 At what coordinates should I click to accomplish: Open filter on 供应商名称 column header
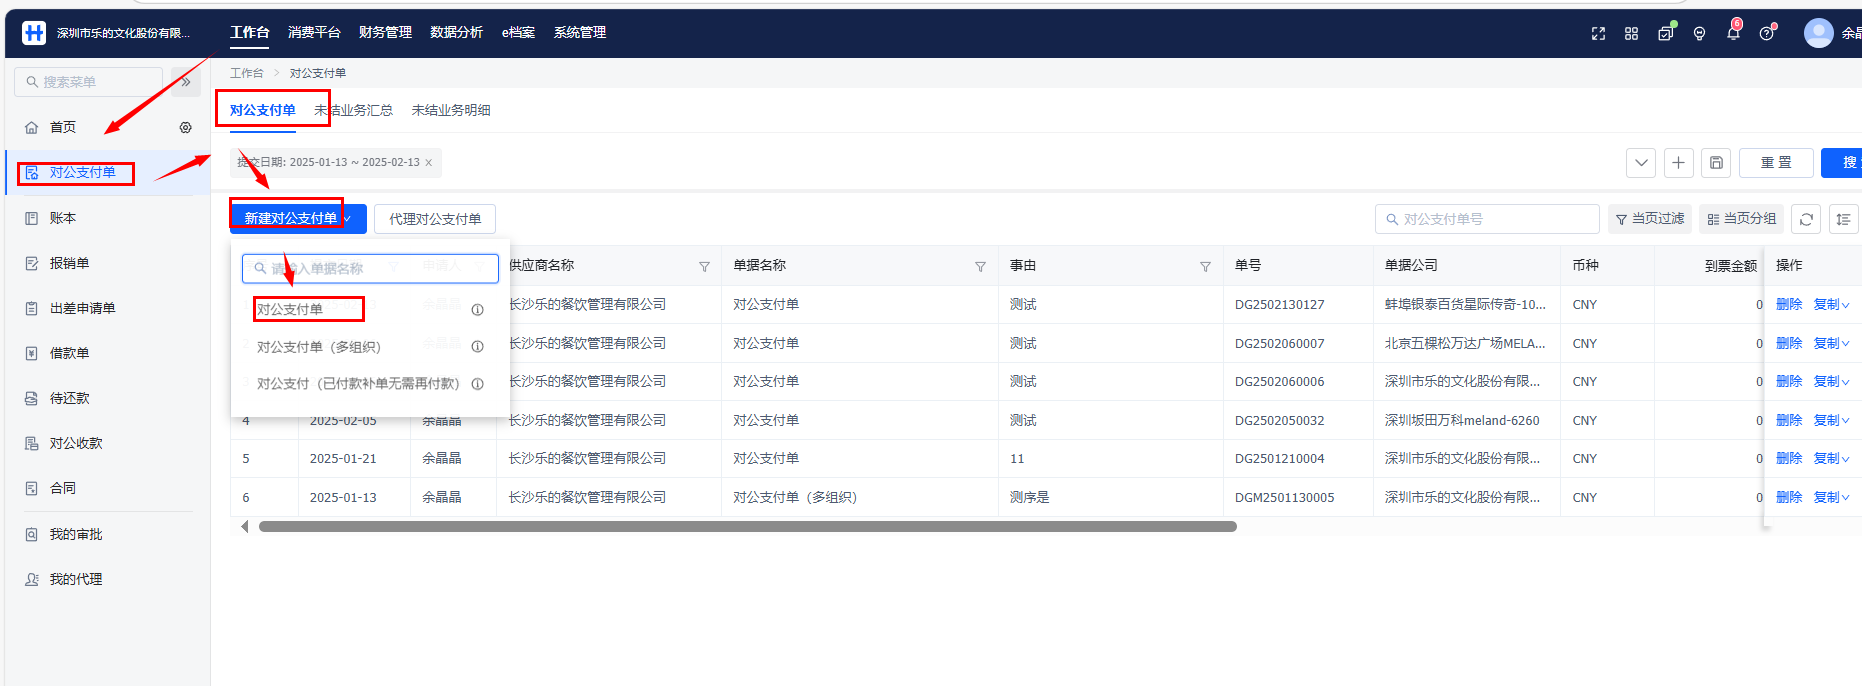[x=704, y=266]
